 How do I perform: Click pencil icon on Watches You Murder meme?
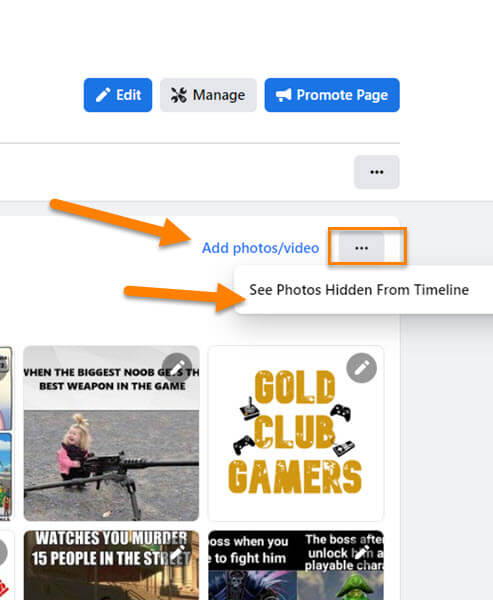[178, 553]
